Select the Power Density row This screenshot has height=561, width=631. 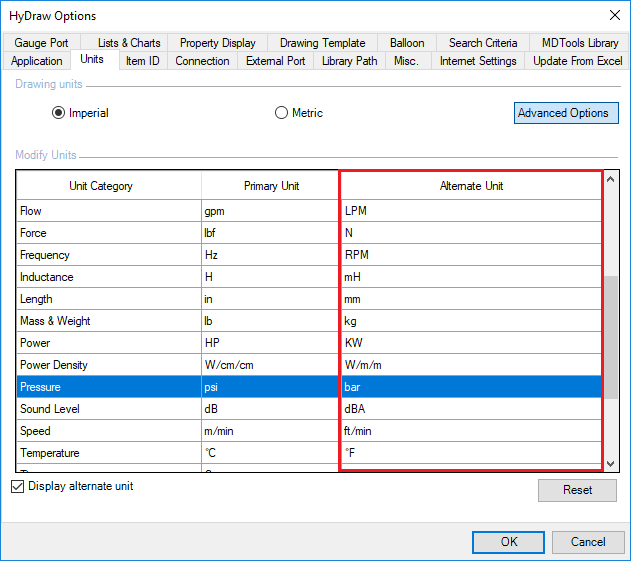pos(109,365)
